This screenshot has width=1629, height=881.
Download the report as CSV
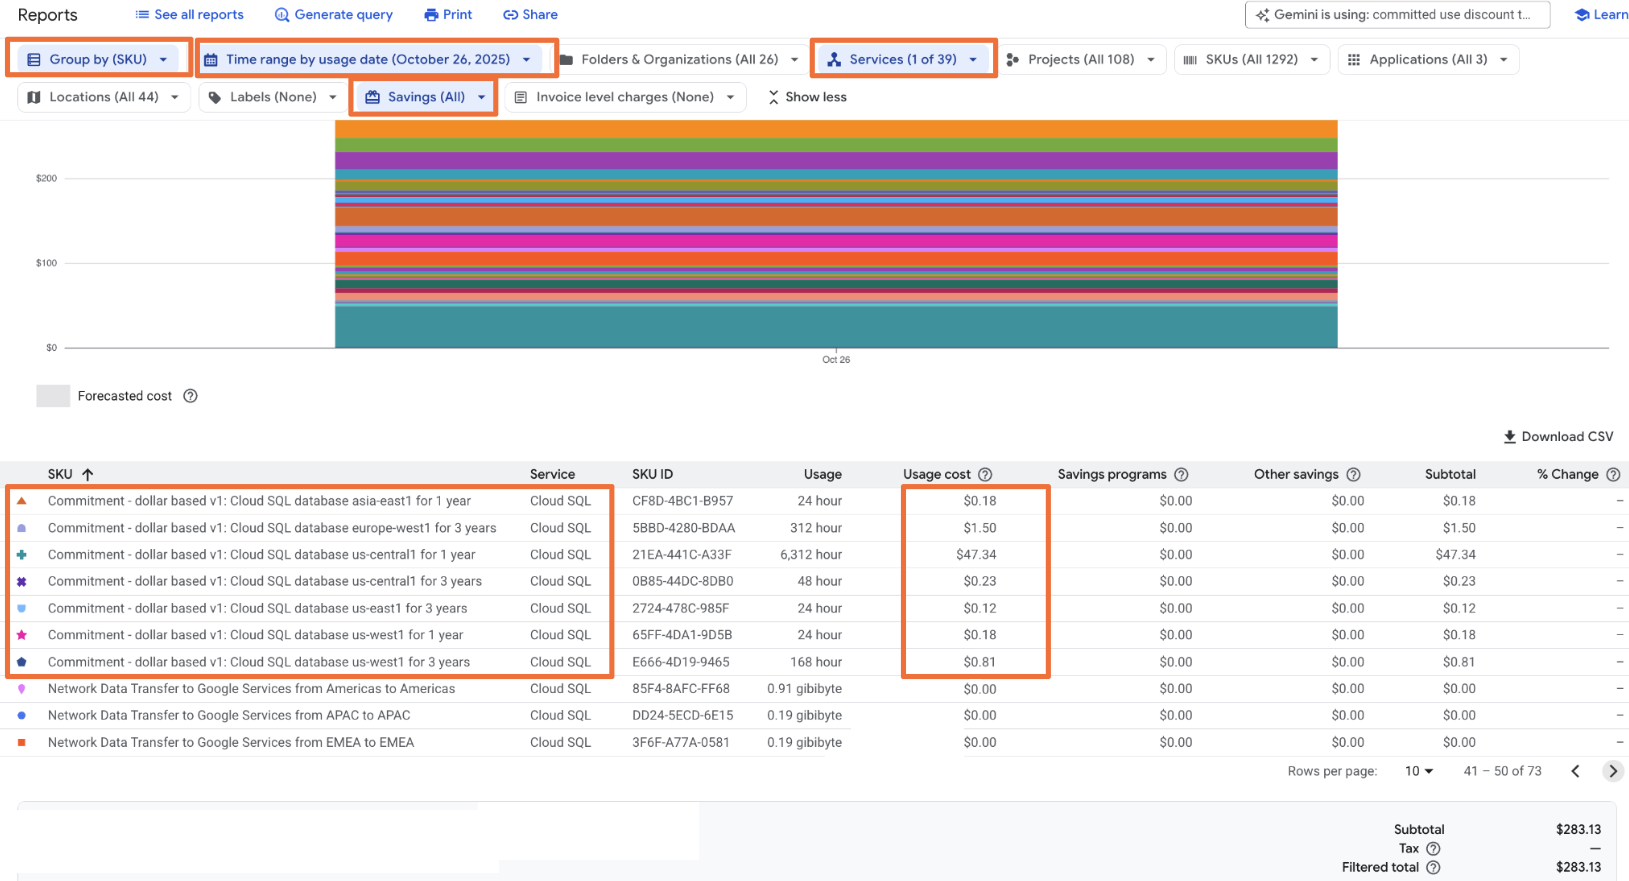[x=1558, y=437]
